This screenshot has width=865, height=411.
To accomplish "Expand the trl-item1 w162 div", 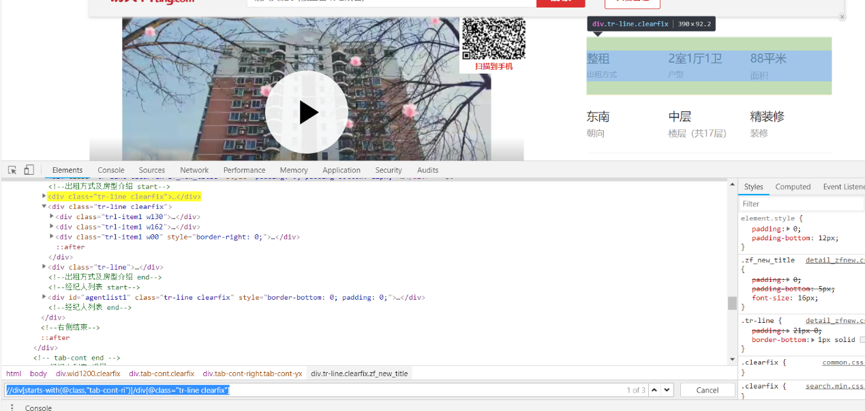I will coord(52,226).
